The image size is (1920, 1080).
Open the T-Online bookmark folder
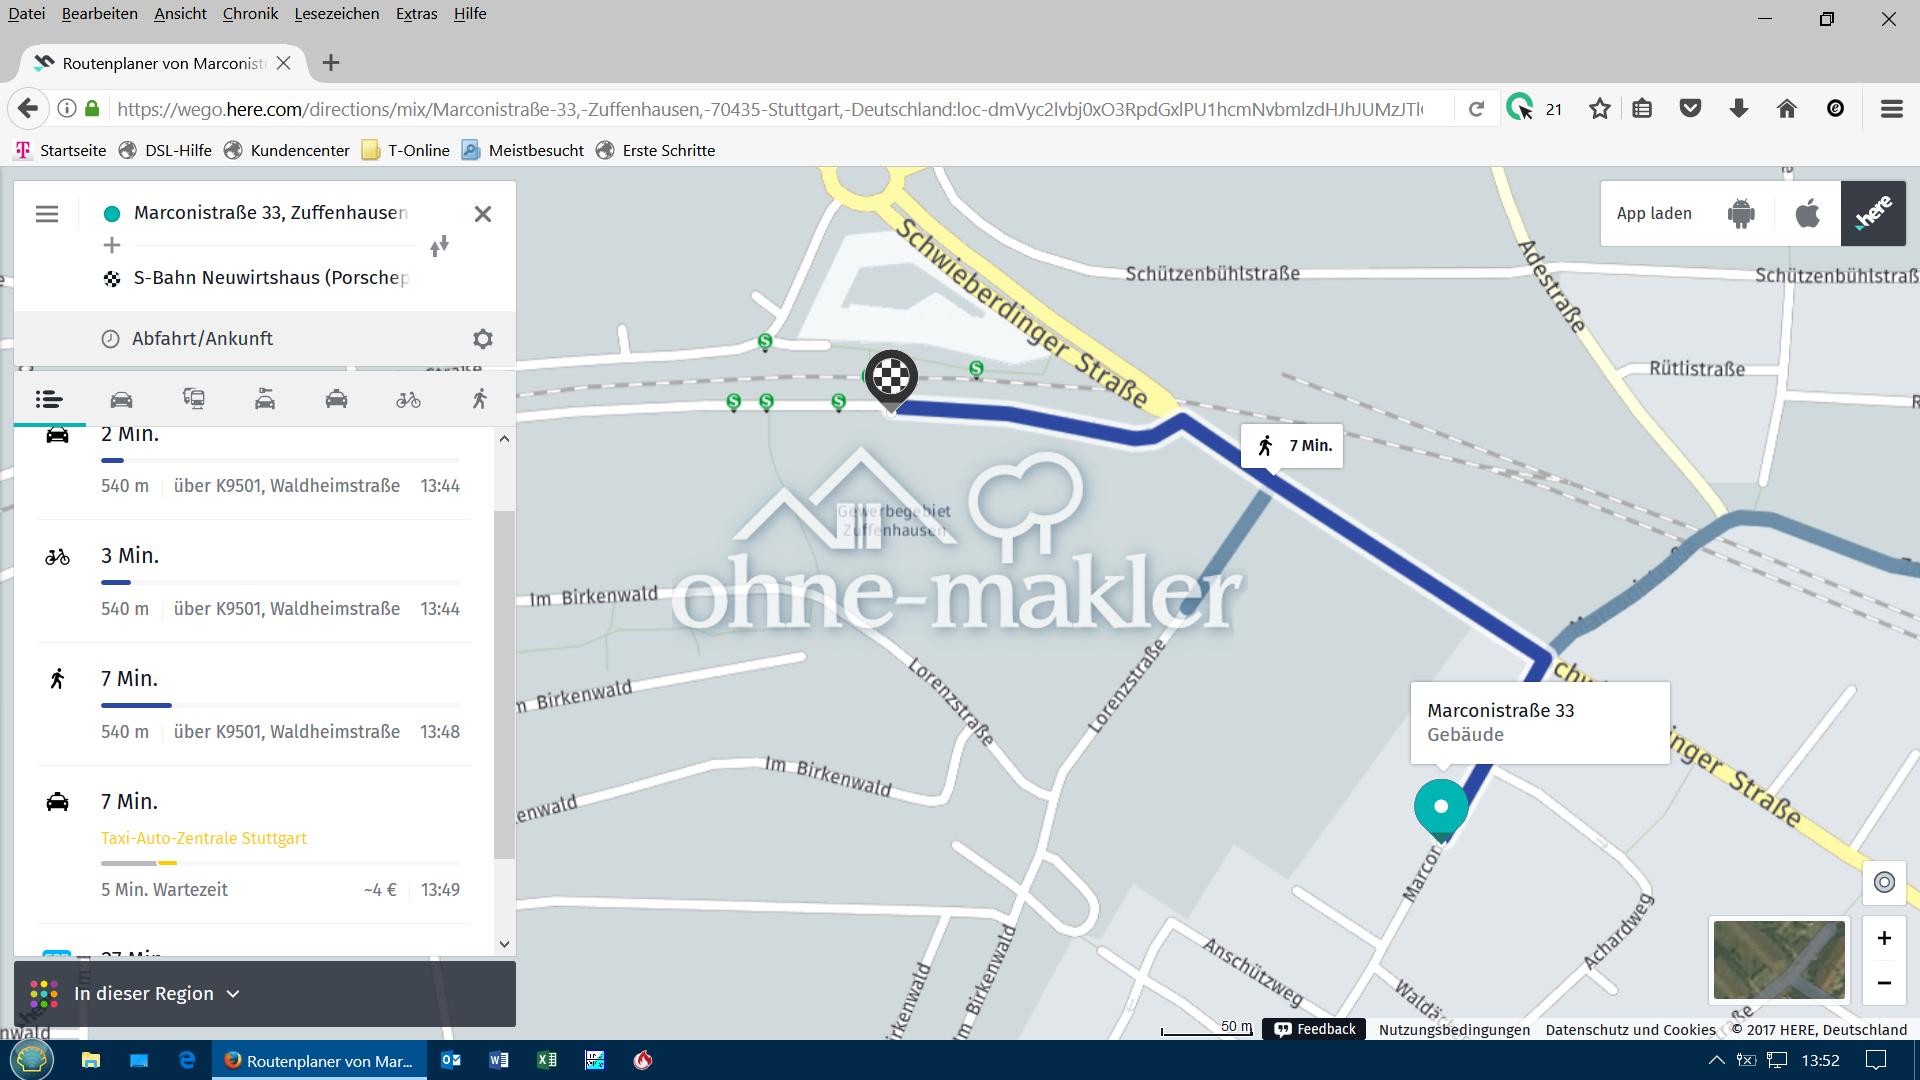(x=406, y=150)
